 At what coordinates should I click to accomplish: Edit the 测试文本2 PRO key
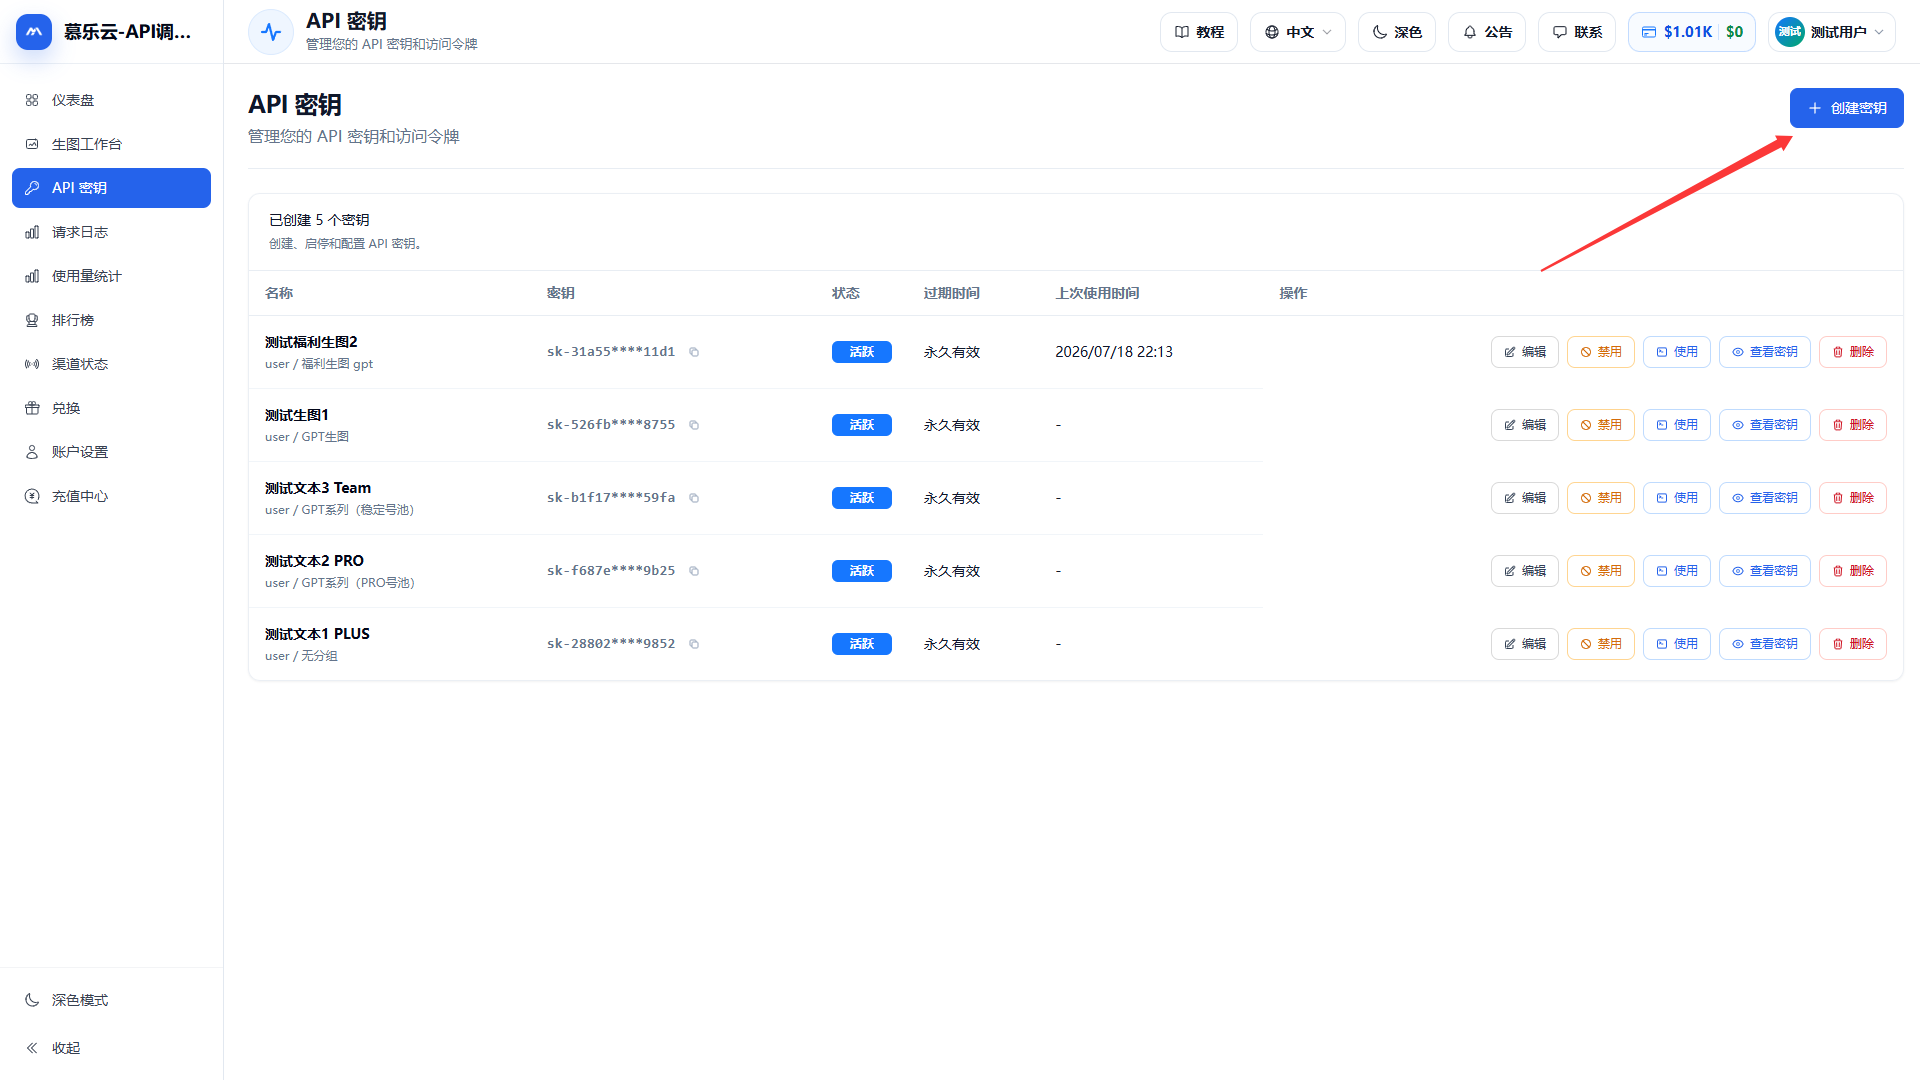1524,571
